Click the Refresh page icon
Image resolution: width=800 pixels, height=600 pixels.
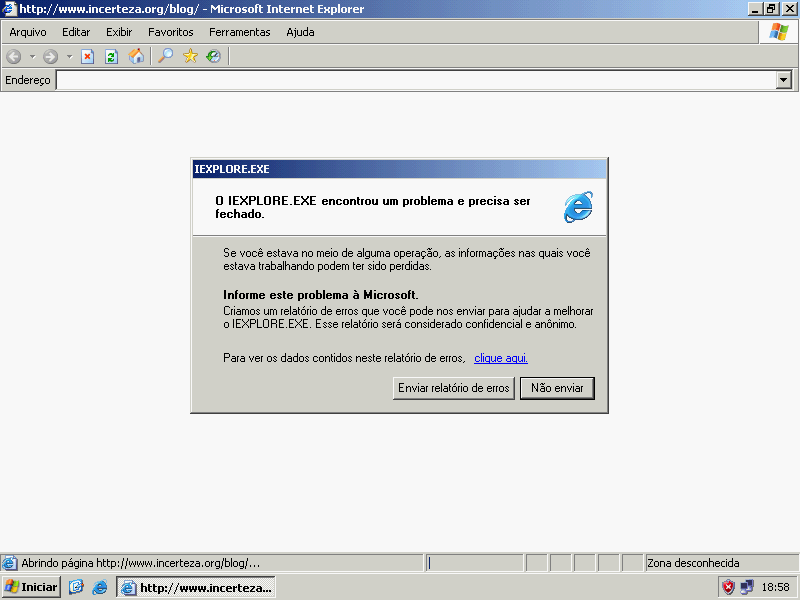111,56
